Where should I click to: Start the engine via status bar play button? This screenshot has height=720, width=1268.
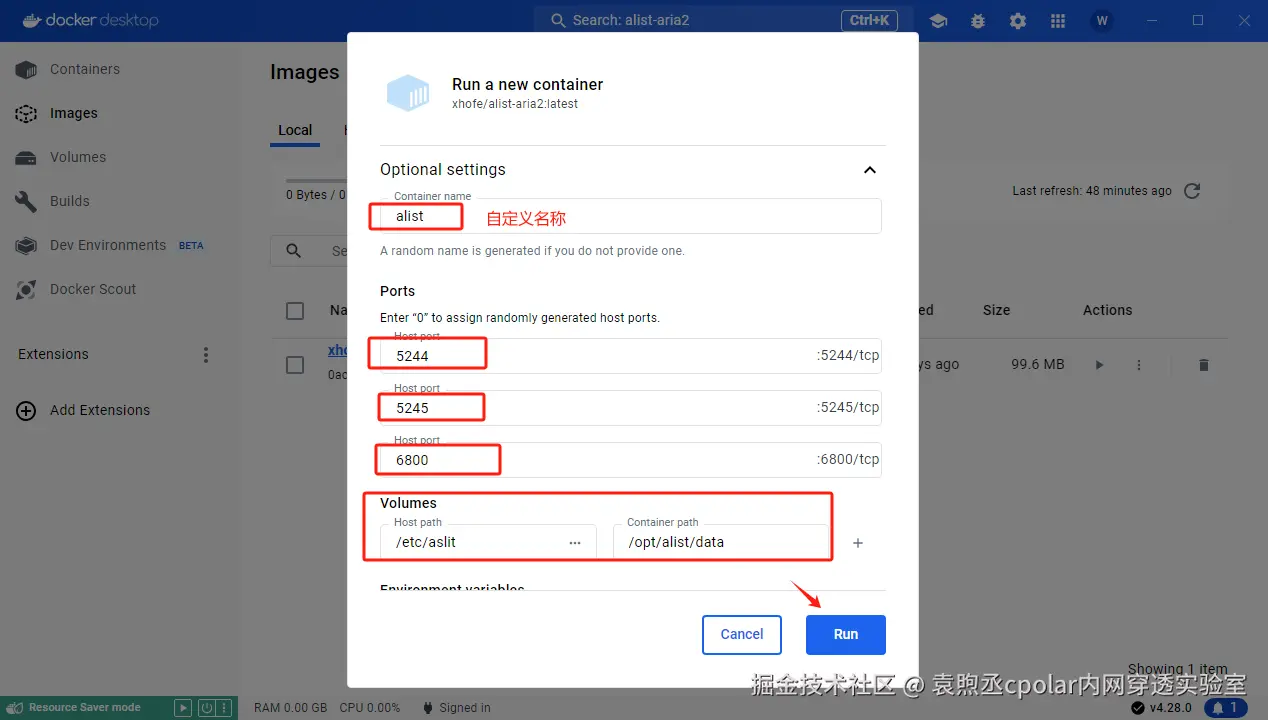(x=183, y=708)
